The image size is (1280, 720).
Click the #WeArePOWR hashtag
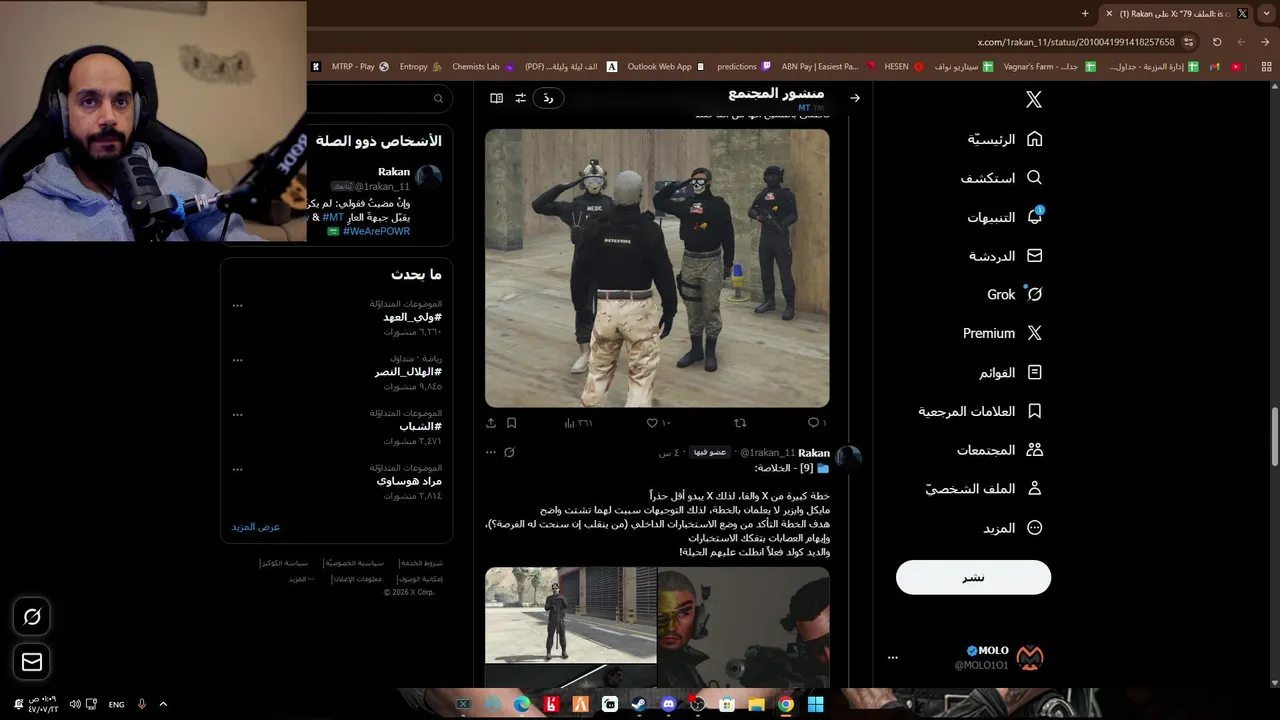pos(377,231)
